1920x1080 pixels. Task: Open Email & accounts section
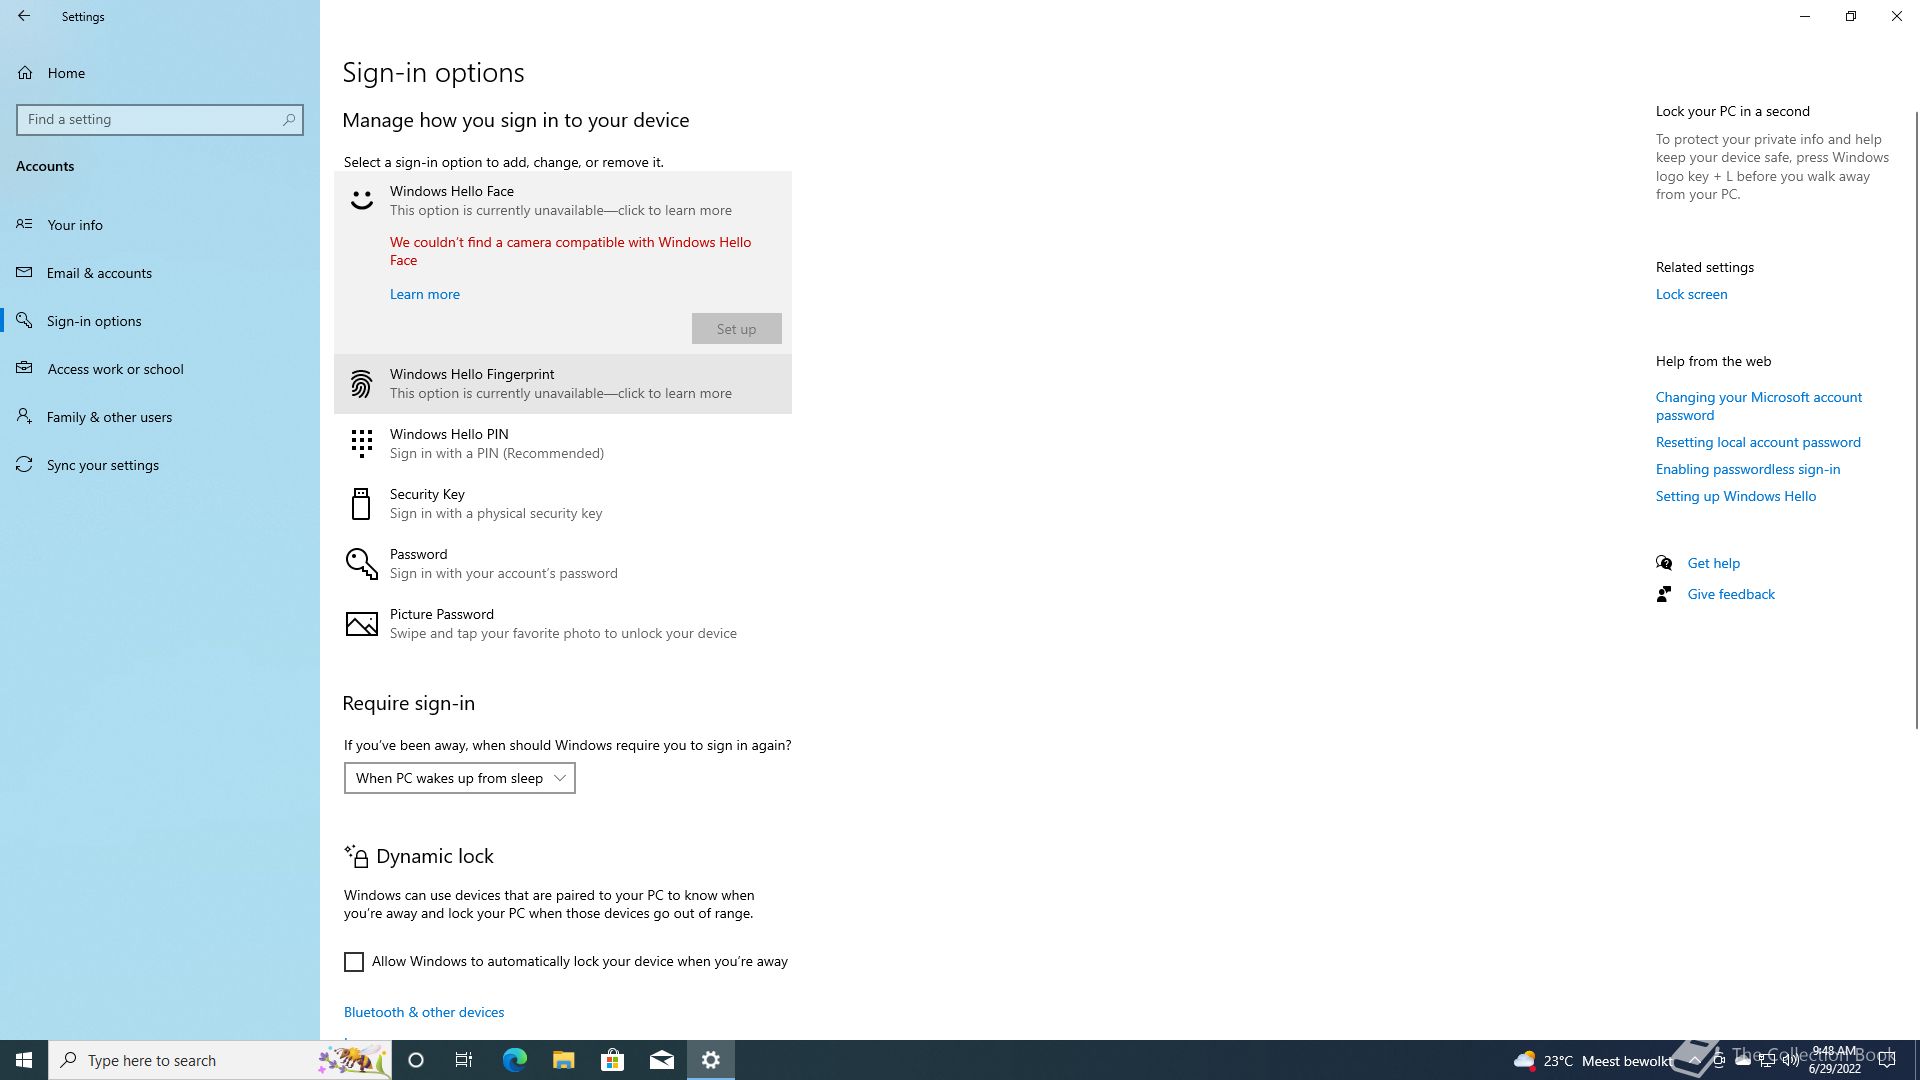tap(160, 273)
